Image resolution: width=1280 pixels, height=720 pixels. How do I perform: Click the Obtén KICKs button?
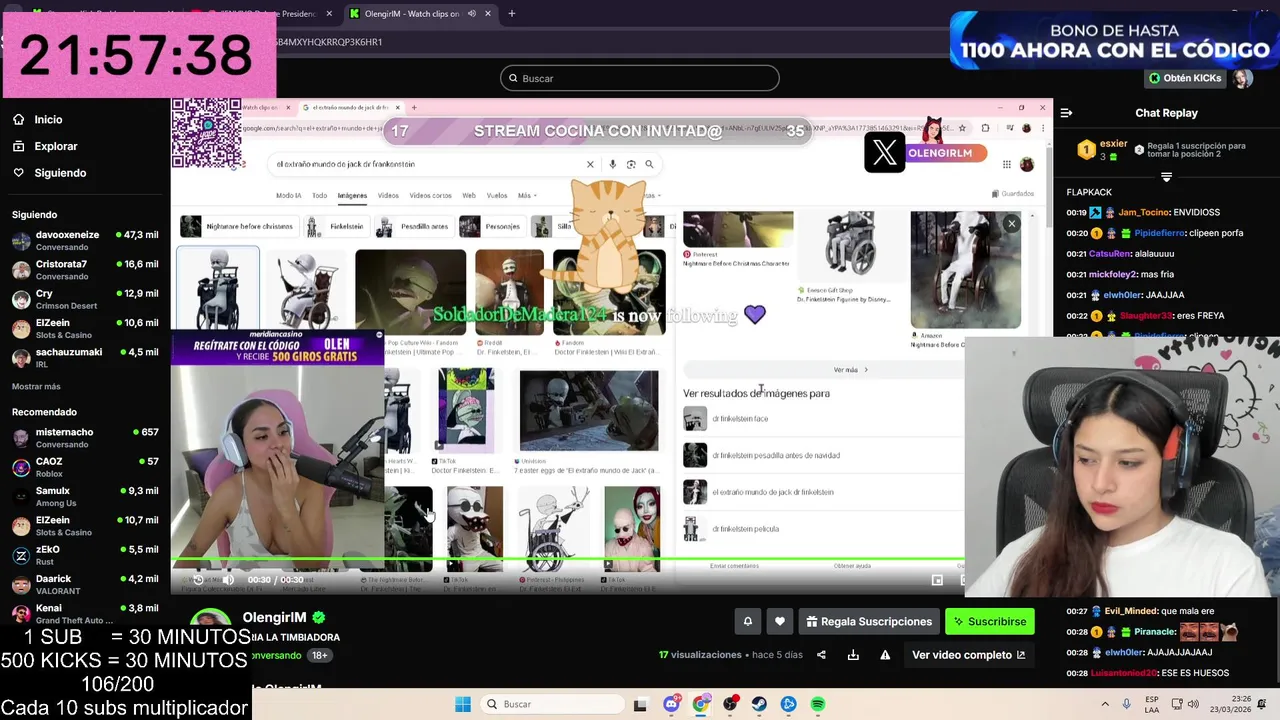coord(1185,78)
